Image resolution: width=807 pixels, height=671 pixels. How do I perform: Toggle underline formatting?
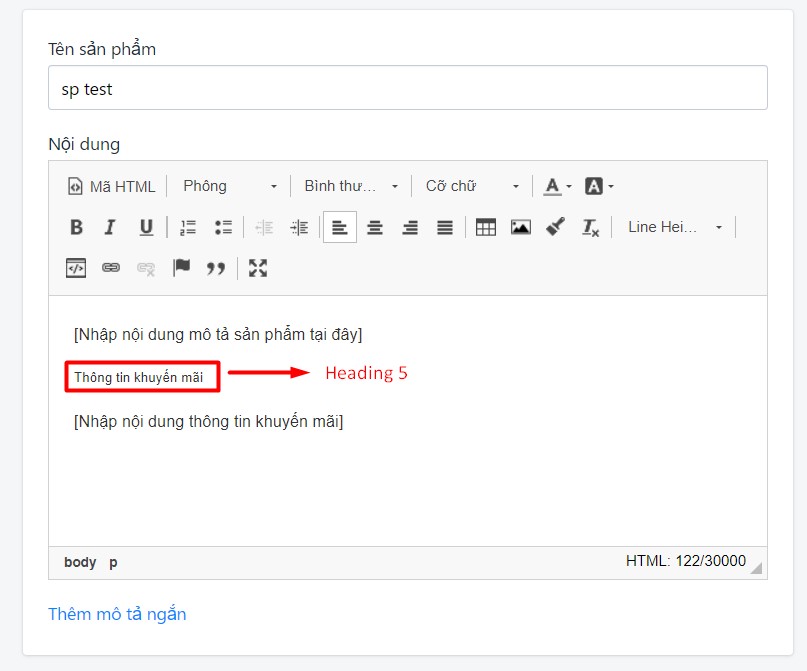(x=146, y=227)
